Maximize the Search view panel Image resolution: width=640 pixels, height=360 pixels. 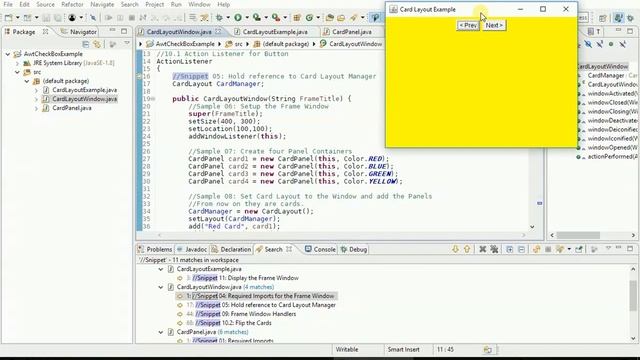pyautogui.click(x=630, y=248)
